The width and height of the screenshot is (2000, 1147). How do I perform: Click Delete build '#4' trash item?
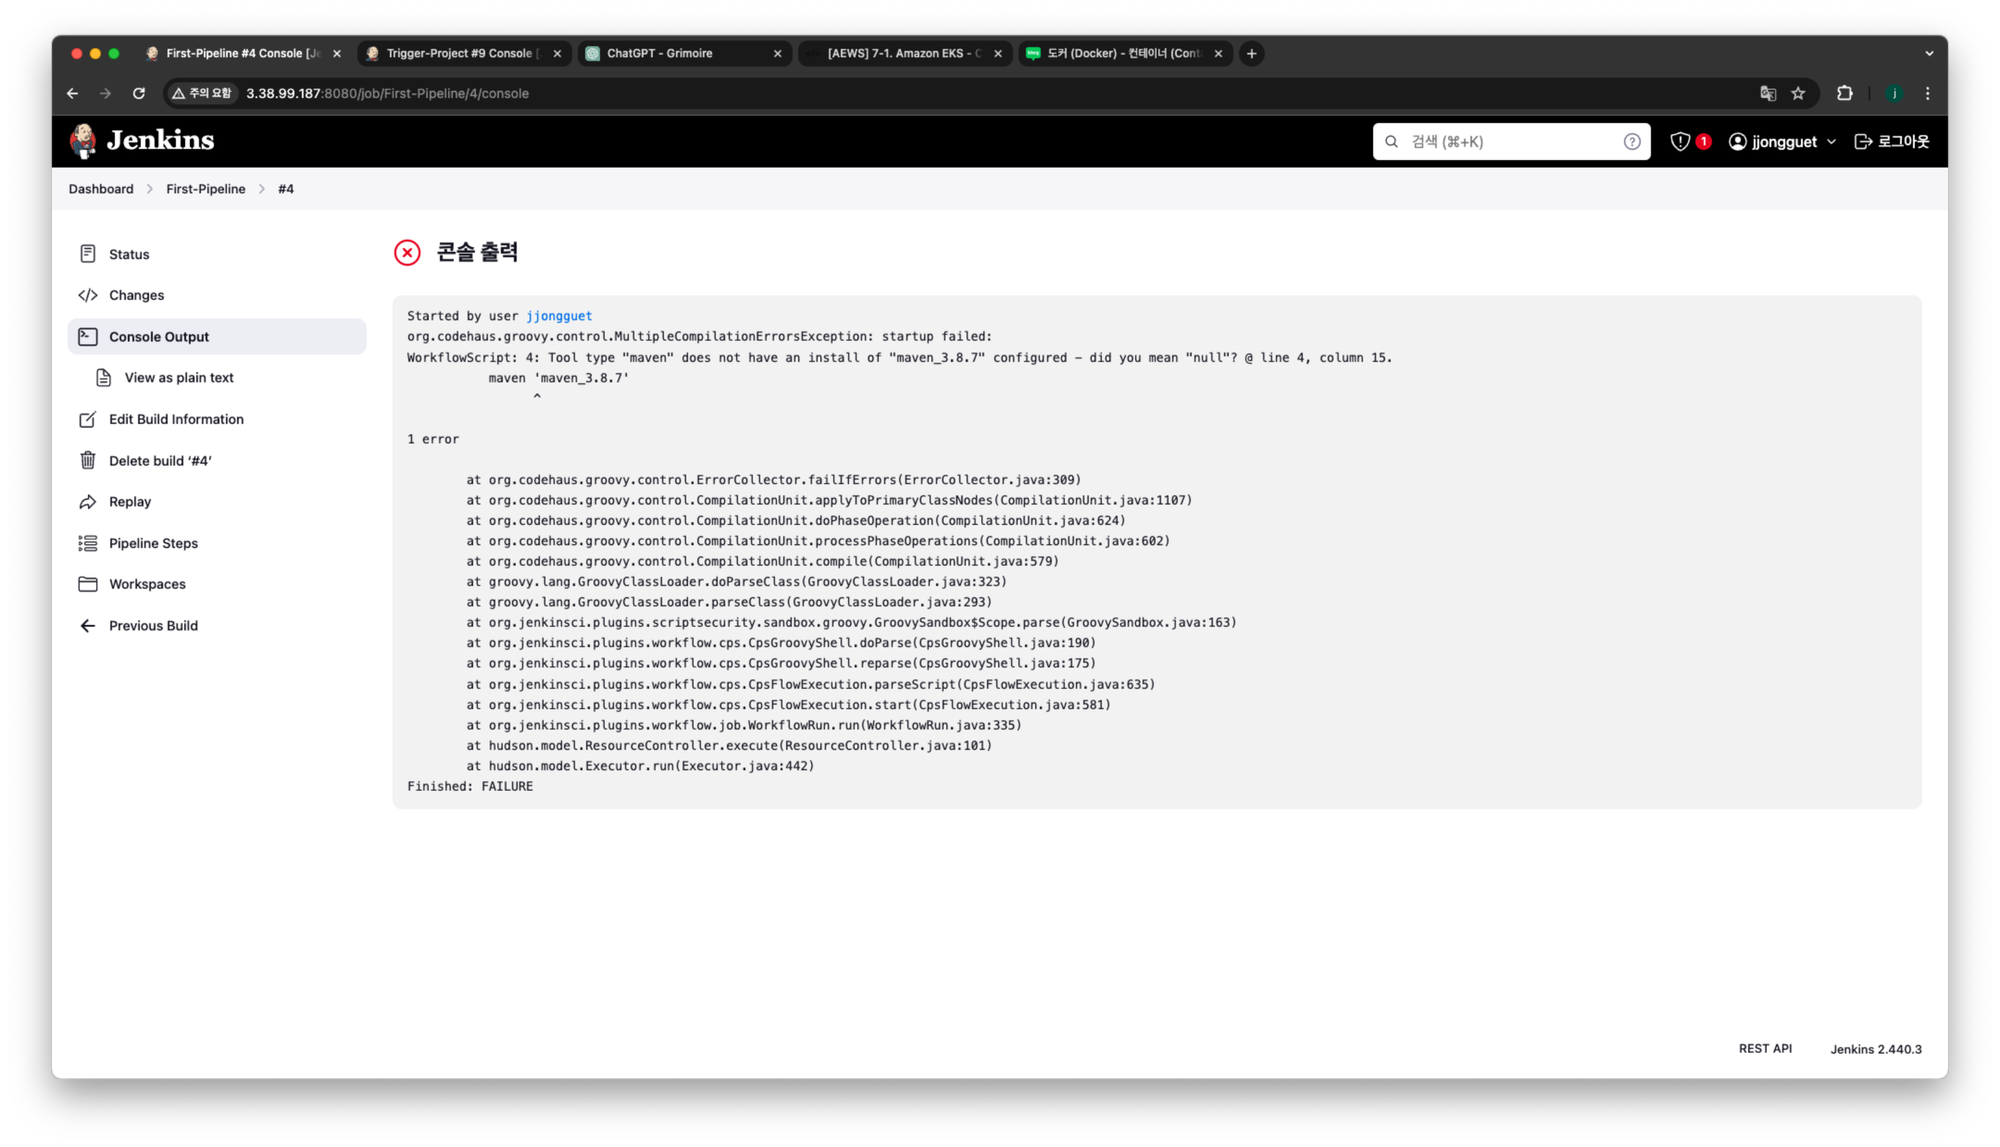(x=159, y=460)
